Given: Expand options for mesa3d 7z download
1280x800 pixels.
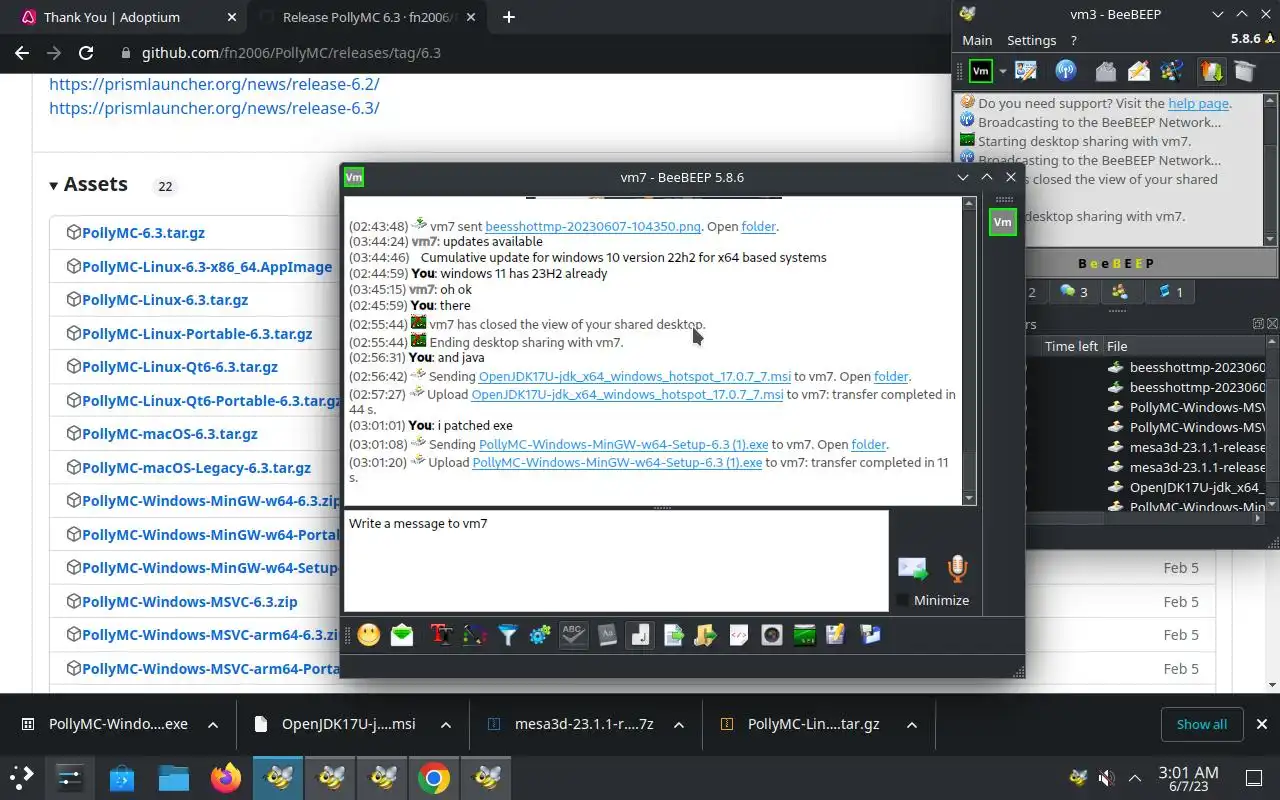Looking at the screenshot, I should [x=679, y=724].
